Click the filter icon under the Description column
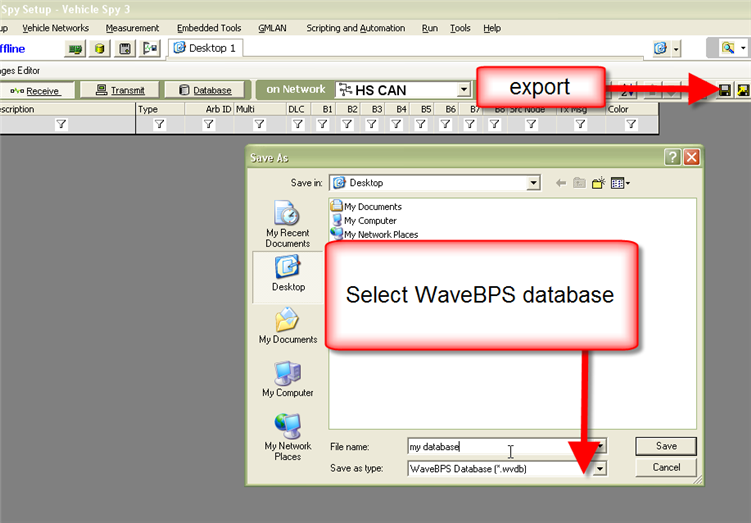The image size is (751, 523). click(x=61, y=125)
